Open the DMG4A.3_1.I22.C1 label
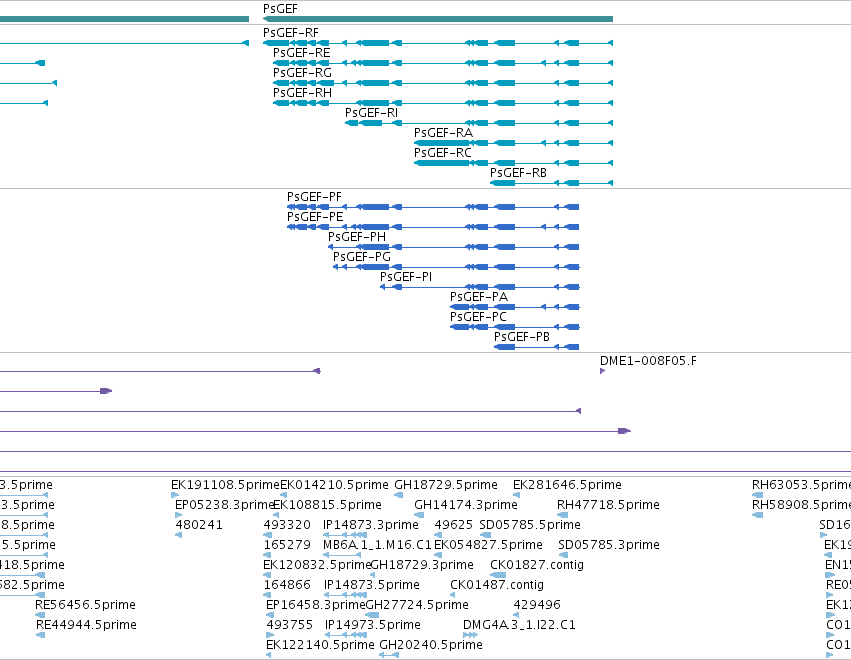 (519, 625)
